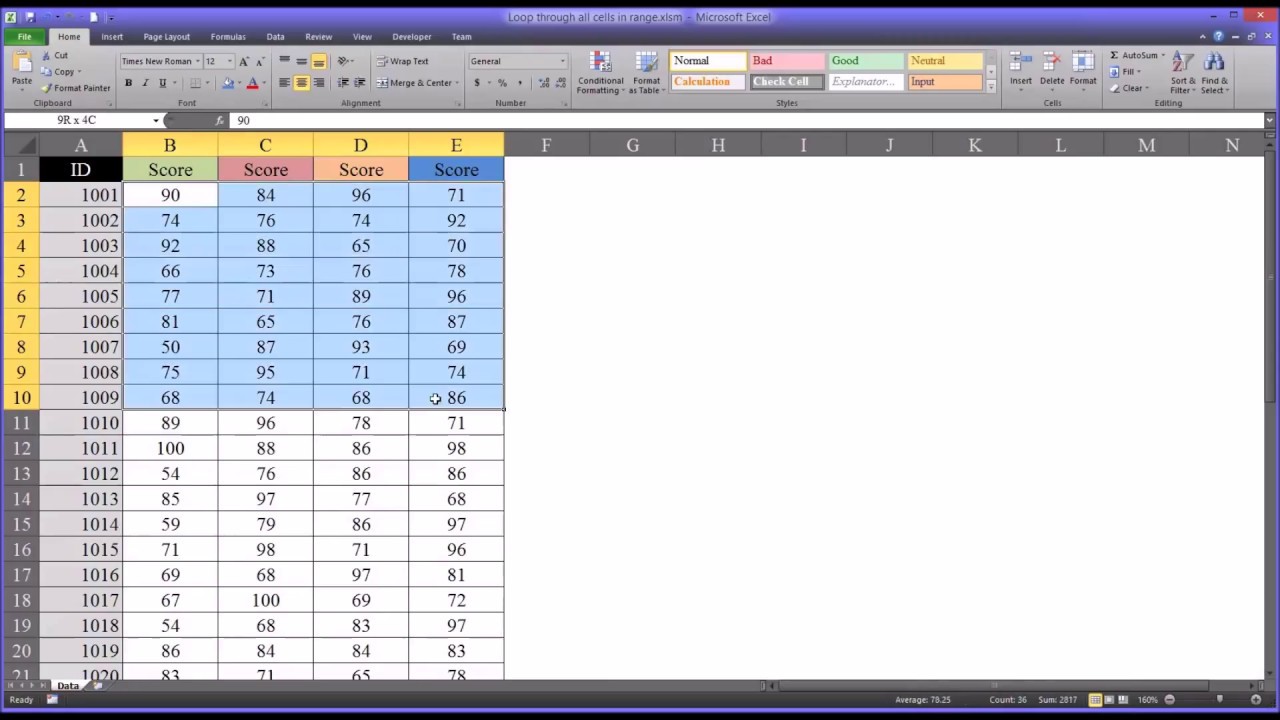This screenshot has width=1280, height=720.
Task: Toggle Middle Align vertical alignment
Action: click(301, 61)
